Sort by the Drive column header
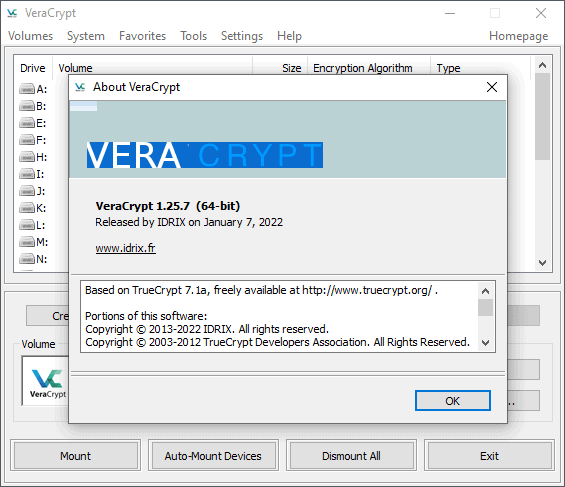 coord(33,68)
